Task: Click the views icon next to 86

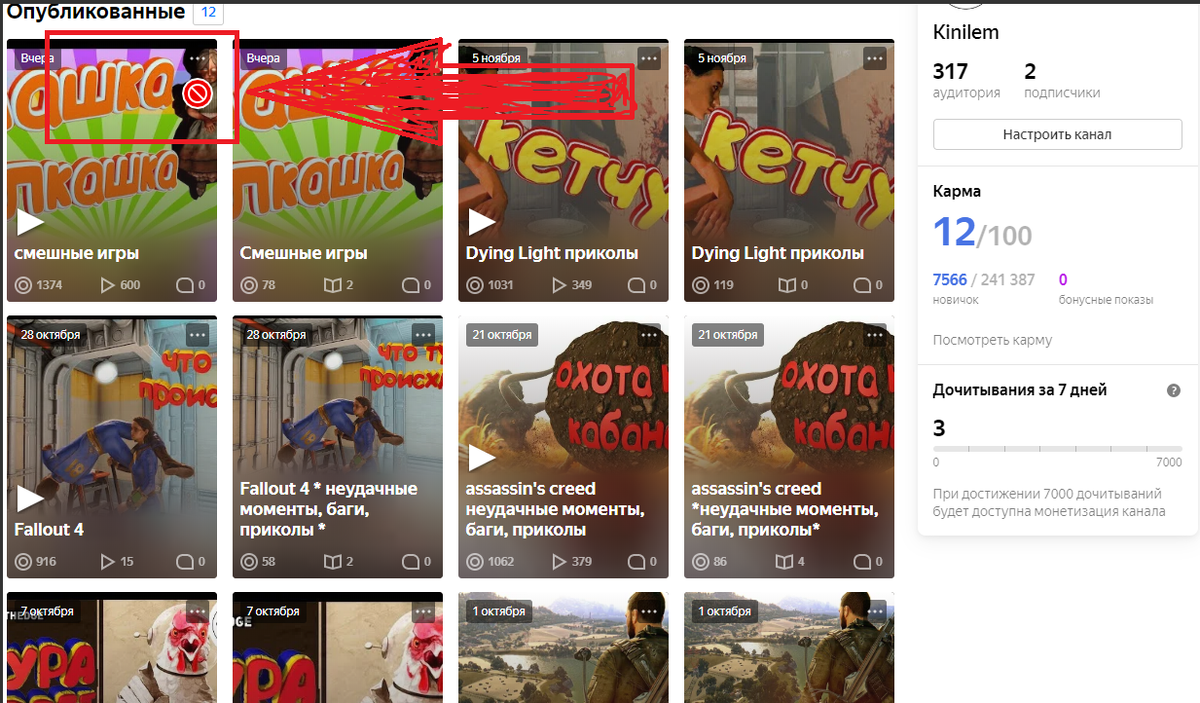Action: click(x=702, y=562)
